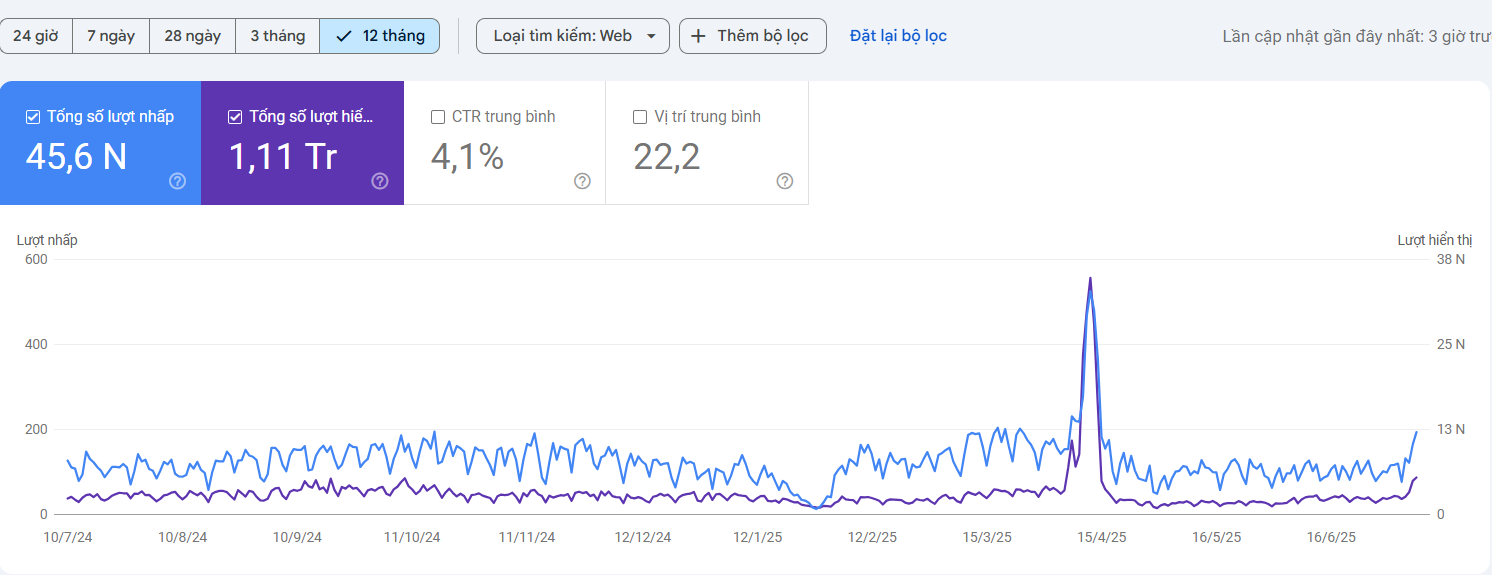This screenshot has width=1492, height=575.
Task: Select the 12 tháng date range
Action: coord(380,36)
